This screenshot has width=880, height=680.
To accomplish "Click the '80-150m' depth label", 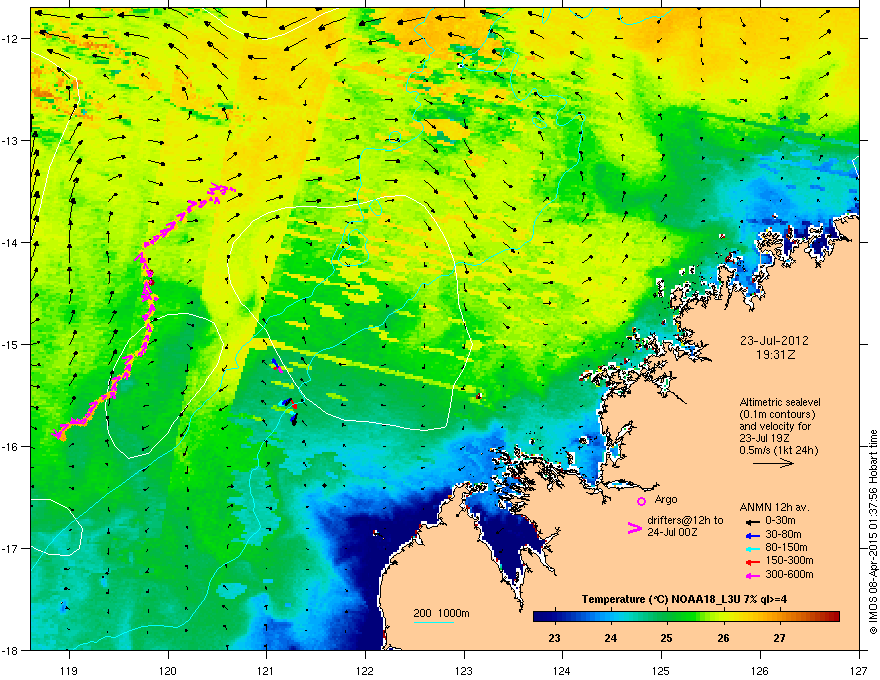I will point(786,548).
